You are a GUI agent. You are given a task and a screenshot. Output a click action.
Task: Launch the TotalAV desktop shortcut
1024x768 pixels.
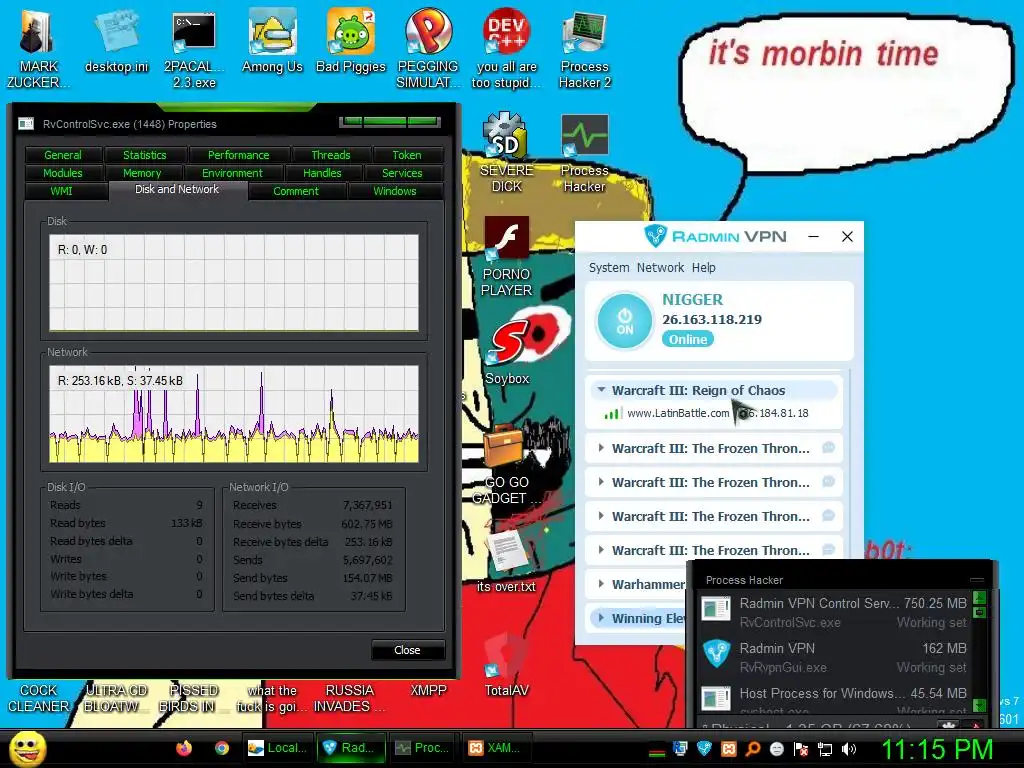[x=506, y=663]
